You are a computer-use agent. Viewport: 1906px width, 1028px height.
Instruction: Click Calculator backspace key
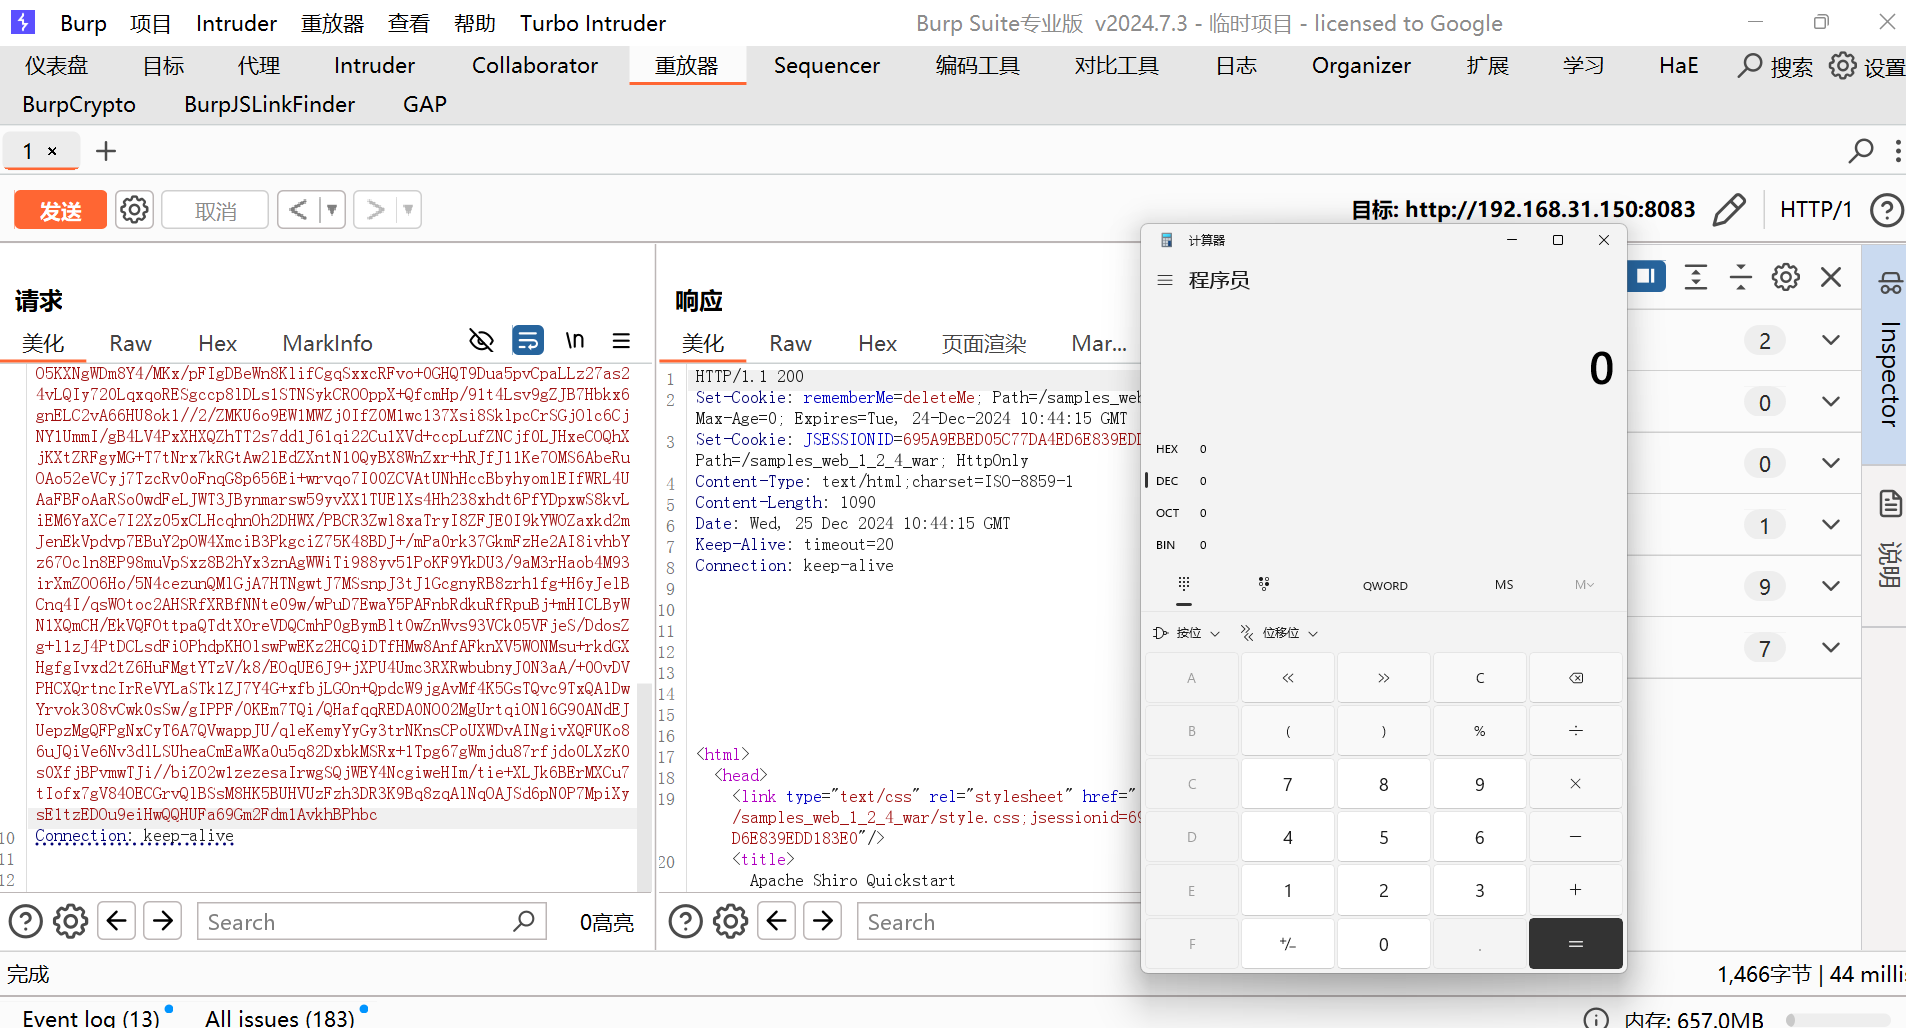(x=1576, y=678)
